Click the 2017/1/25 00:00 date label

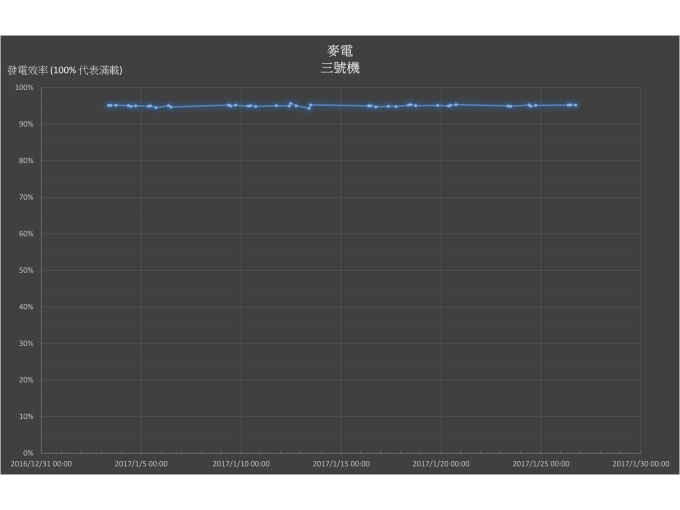coord(541,464)
